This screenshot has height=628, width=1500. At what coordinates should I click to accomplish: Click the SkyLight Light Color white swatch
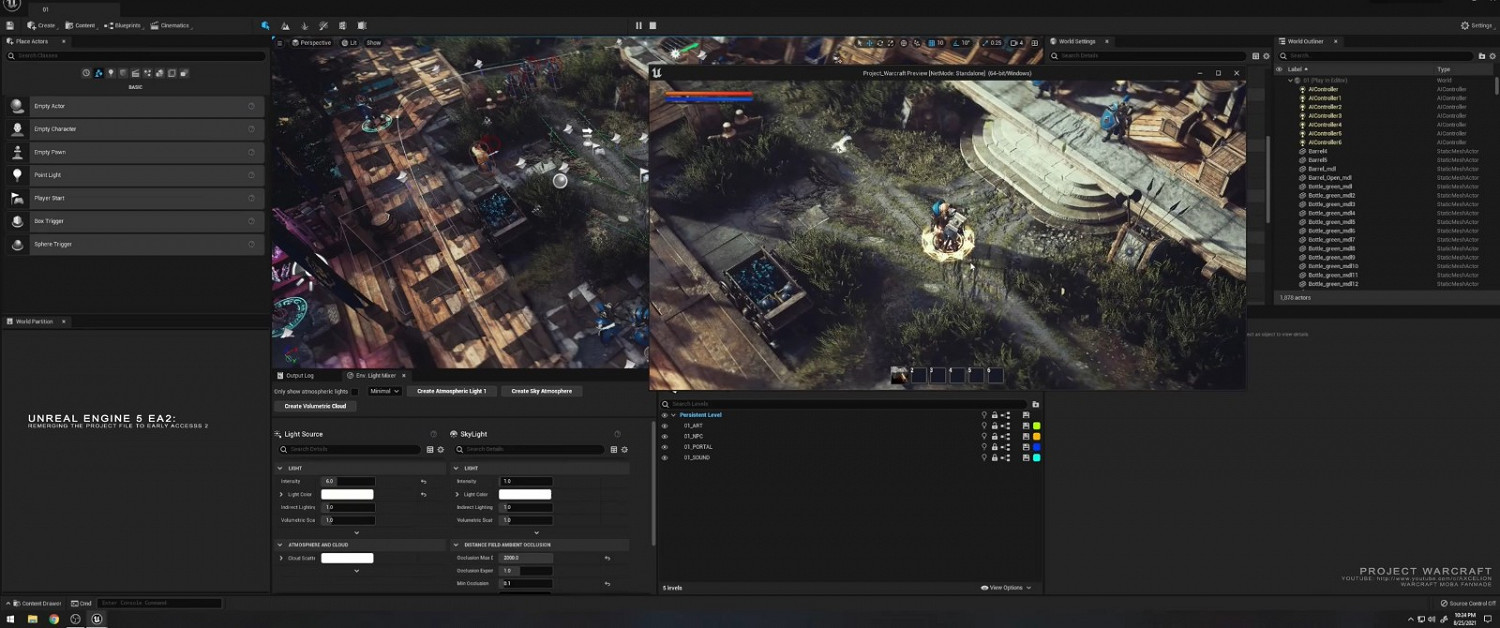point(525,494)
